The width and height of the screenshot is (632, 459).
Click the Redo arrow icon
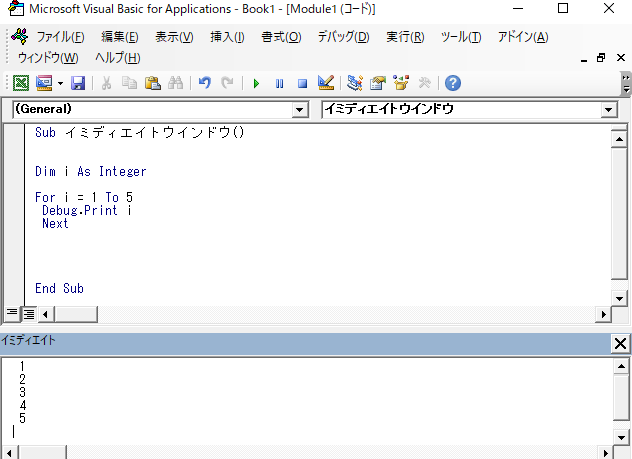(228, 83)
